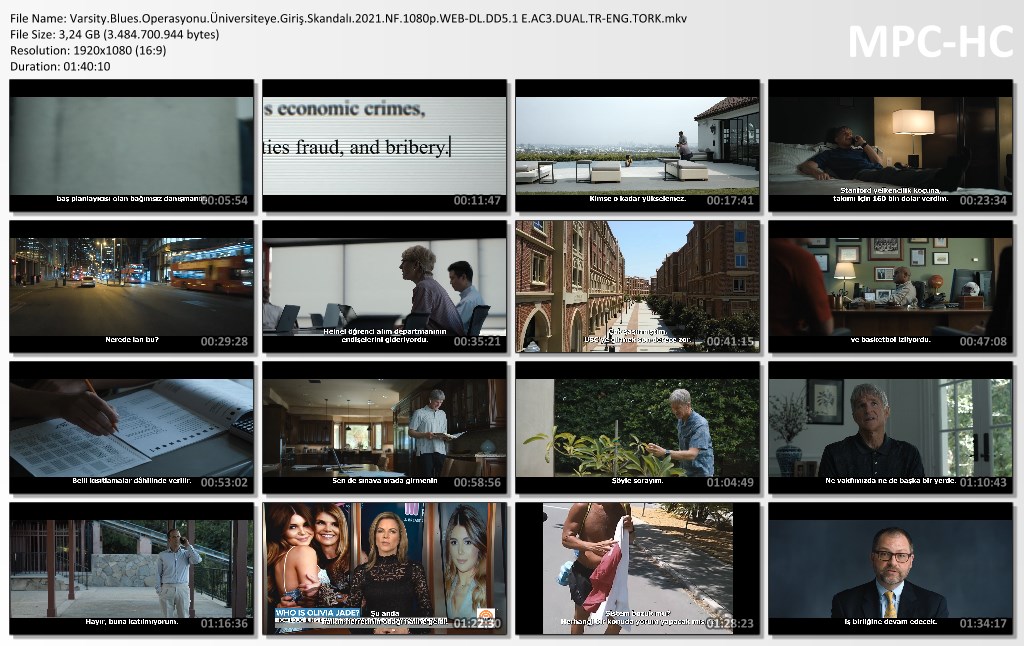The height and width of the screenshot is (646, 1024).
Task: Click the thumbnail timestamped 00:47:08
Action: 890,286
